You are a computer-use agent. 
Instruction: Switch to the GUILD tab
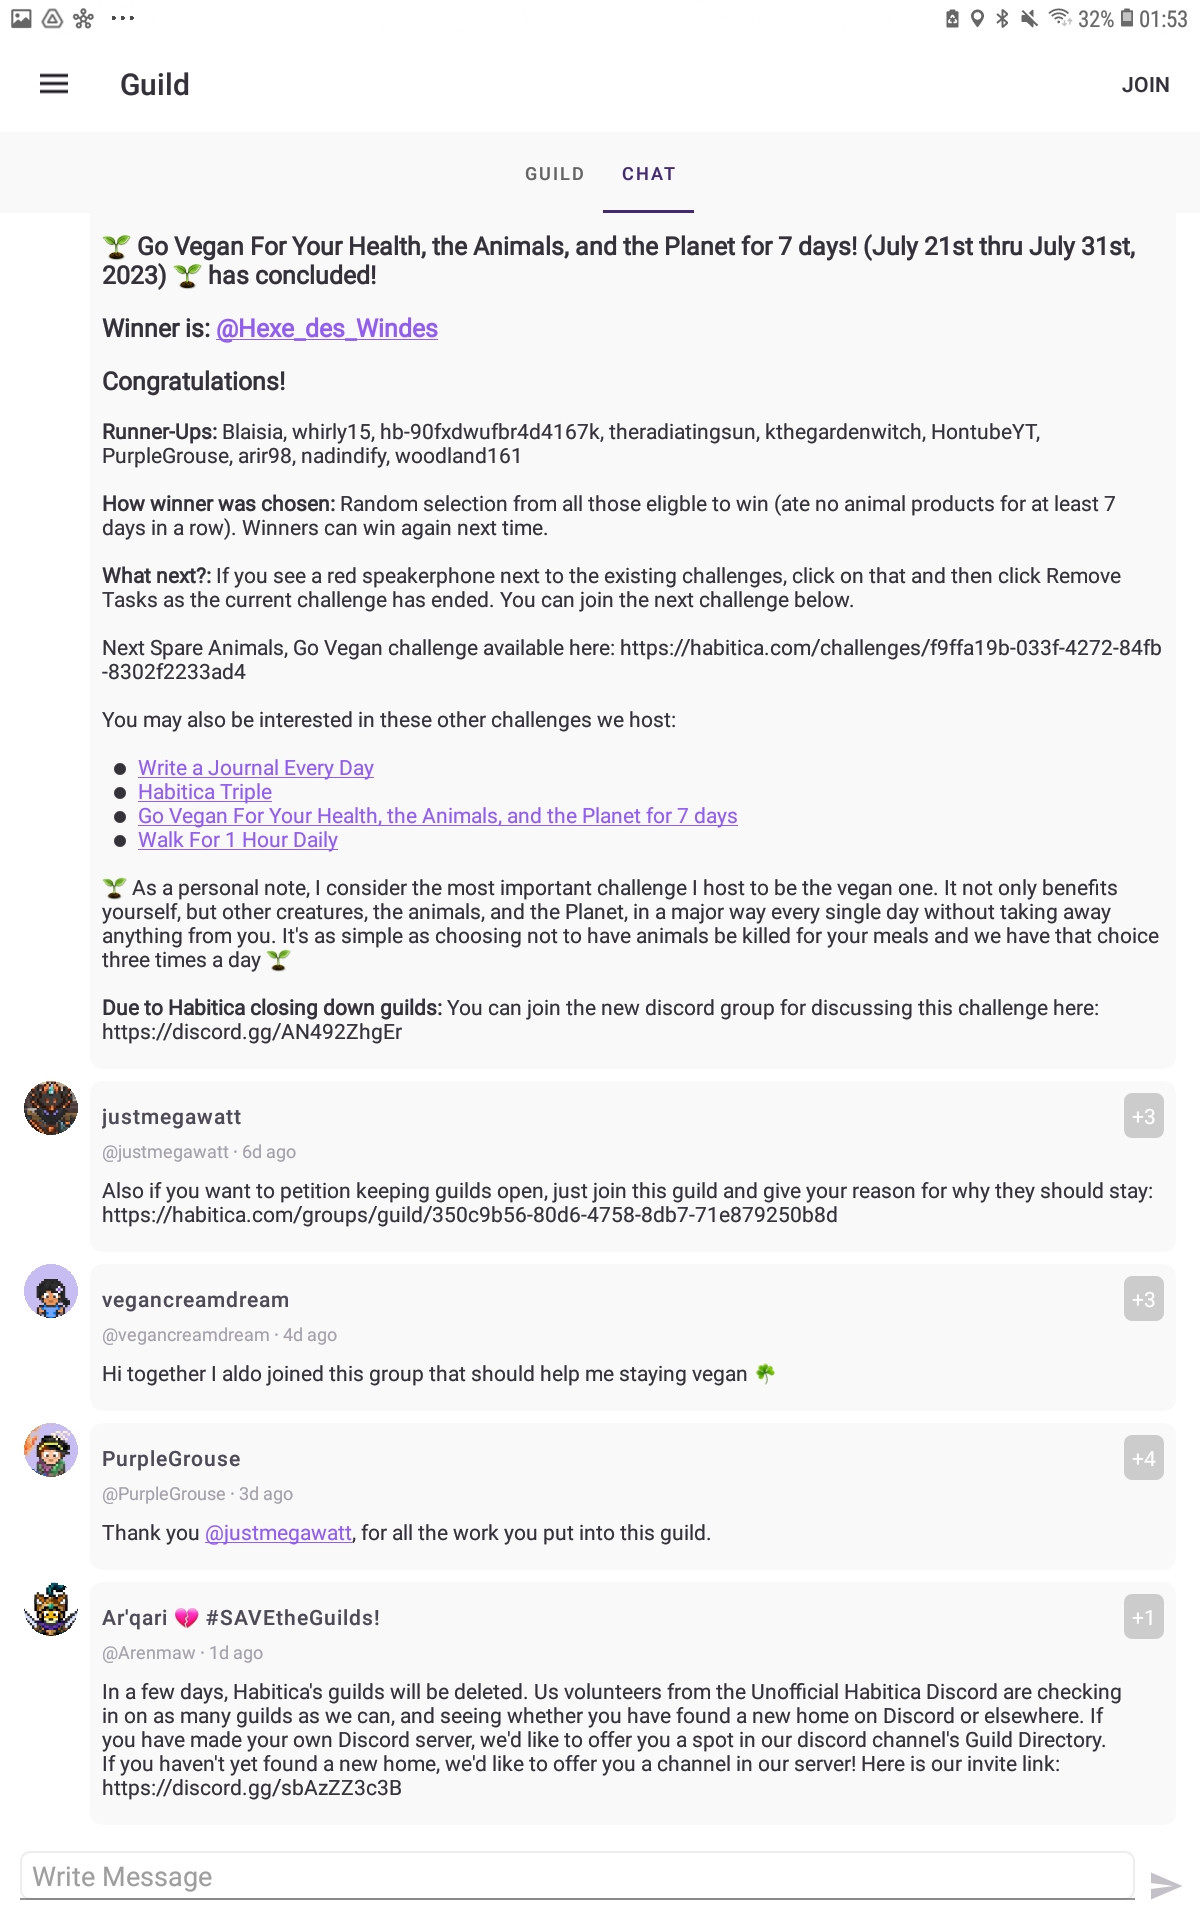click(555, 174)
